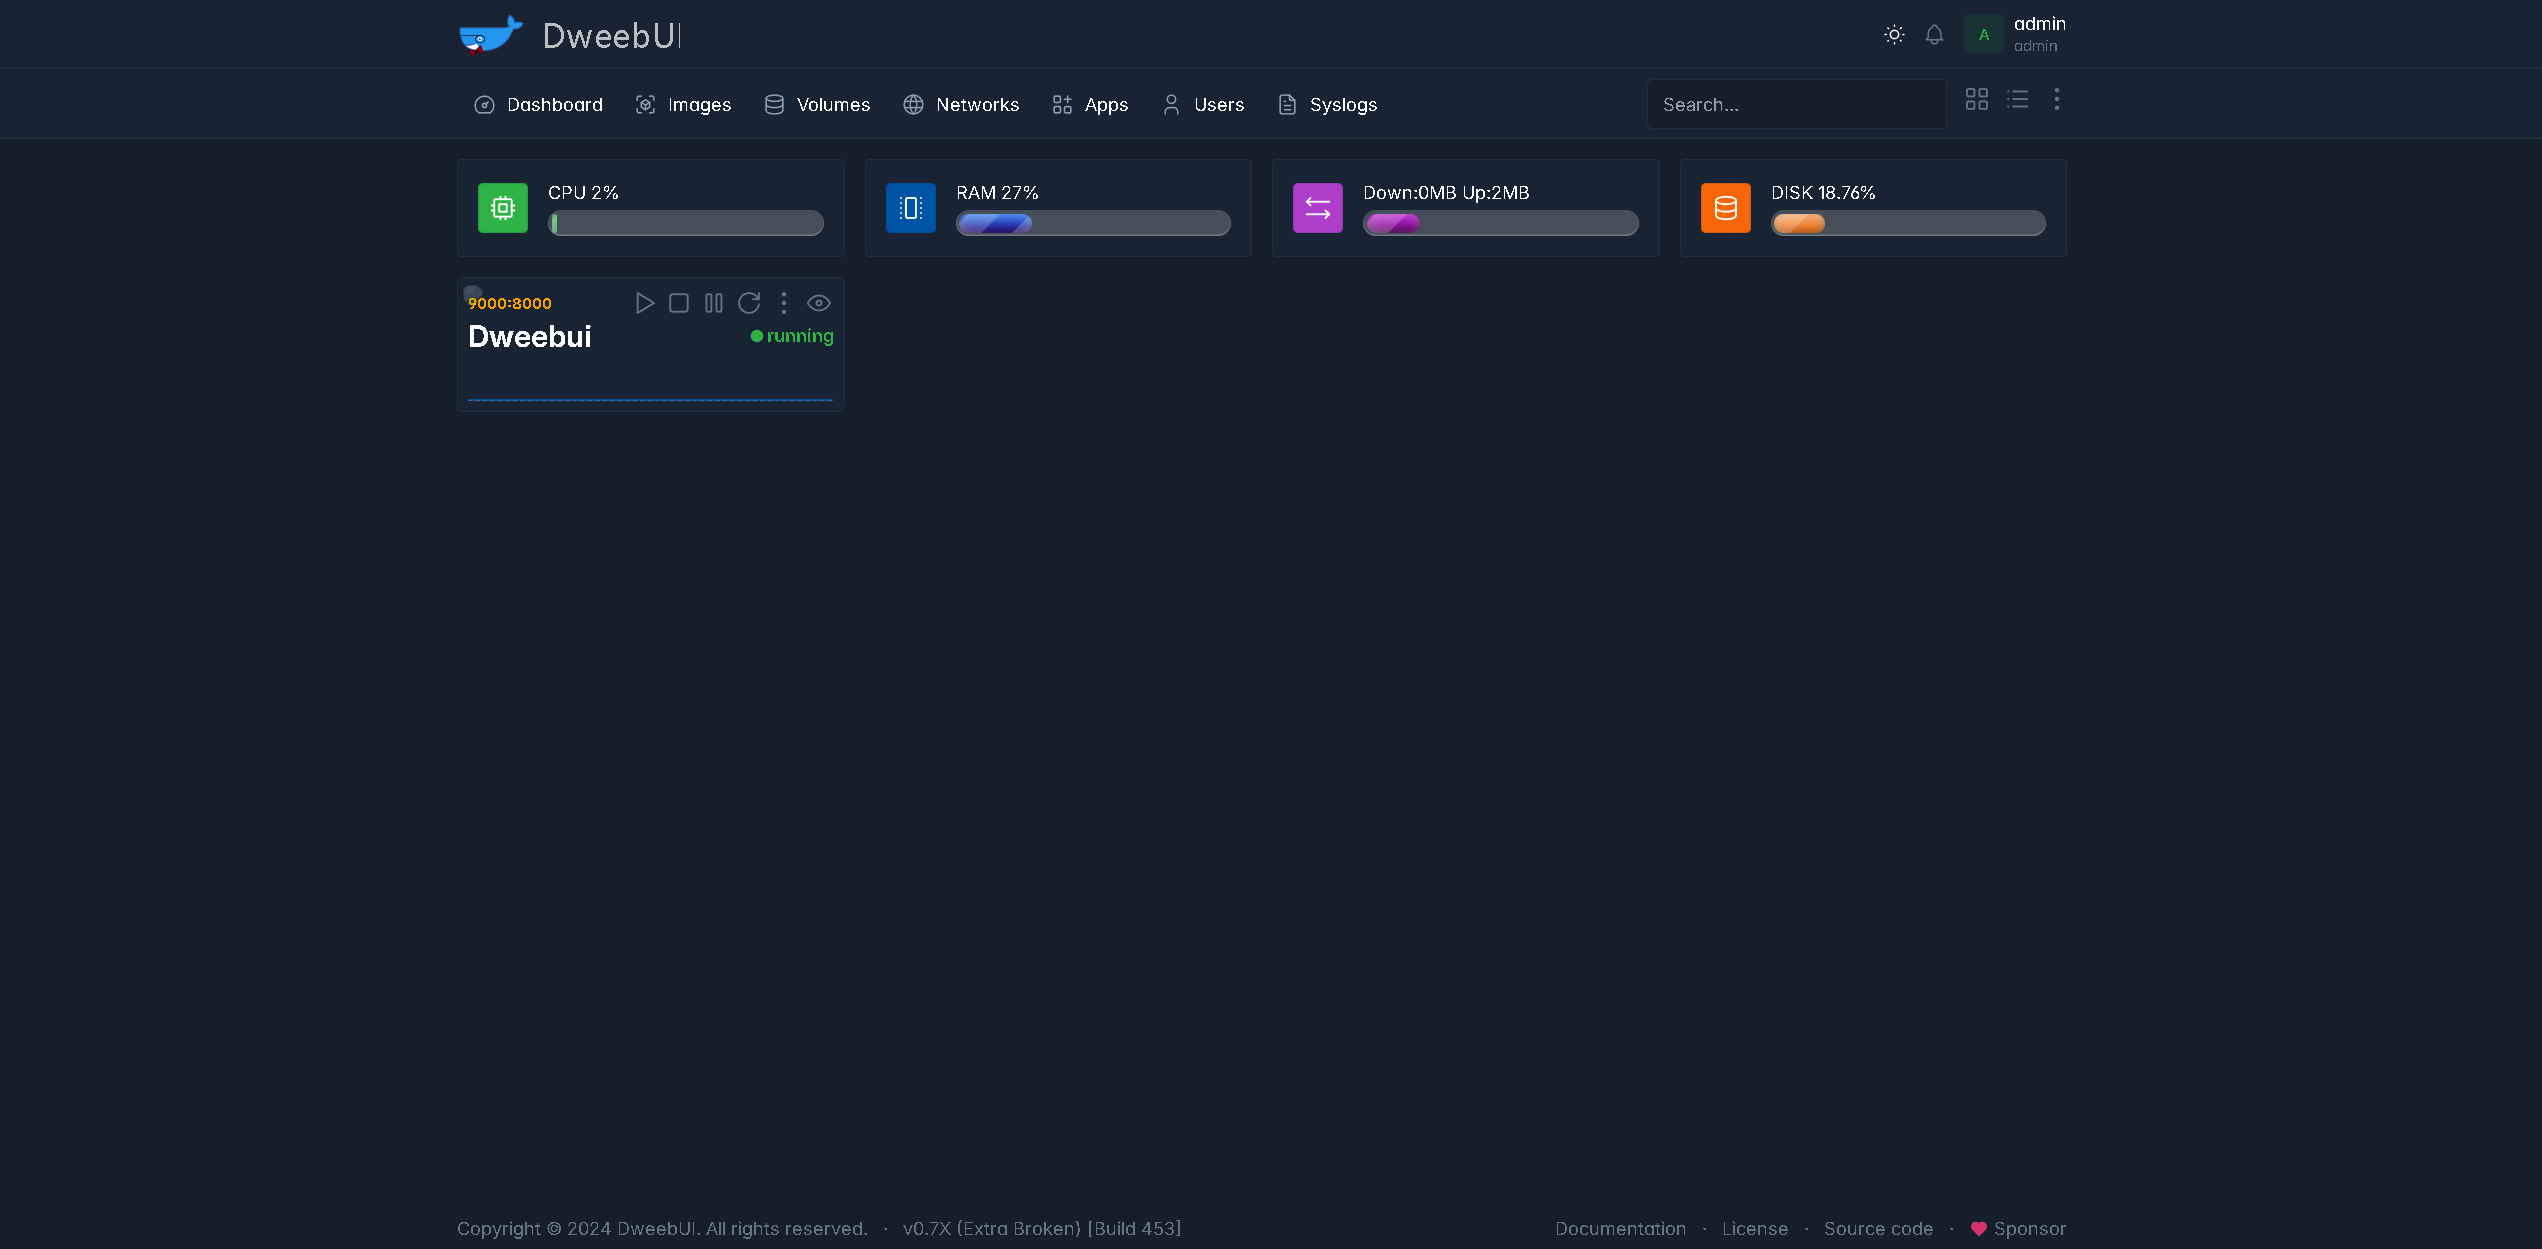Stop the Dweebui container
Image resolution: width=2542 pixels, height=1249 pixels.
(679, 303)
